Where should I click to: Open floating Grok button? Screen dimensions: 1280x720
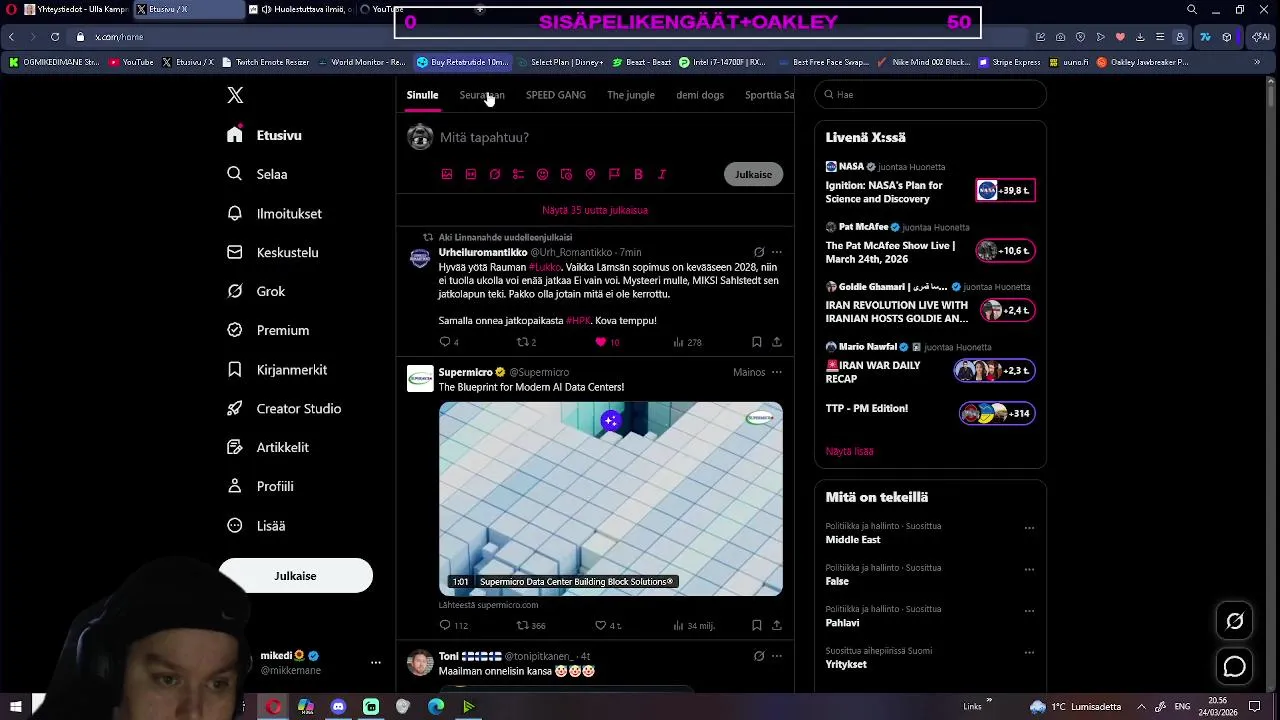click(1235, 621)
